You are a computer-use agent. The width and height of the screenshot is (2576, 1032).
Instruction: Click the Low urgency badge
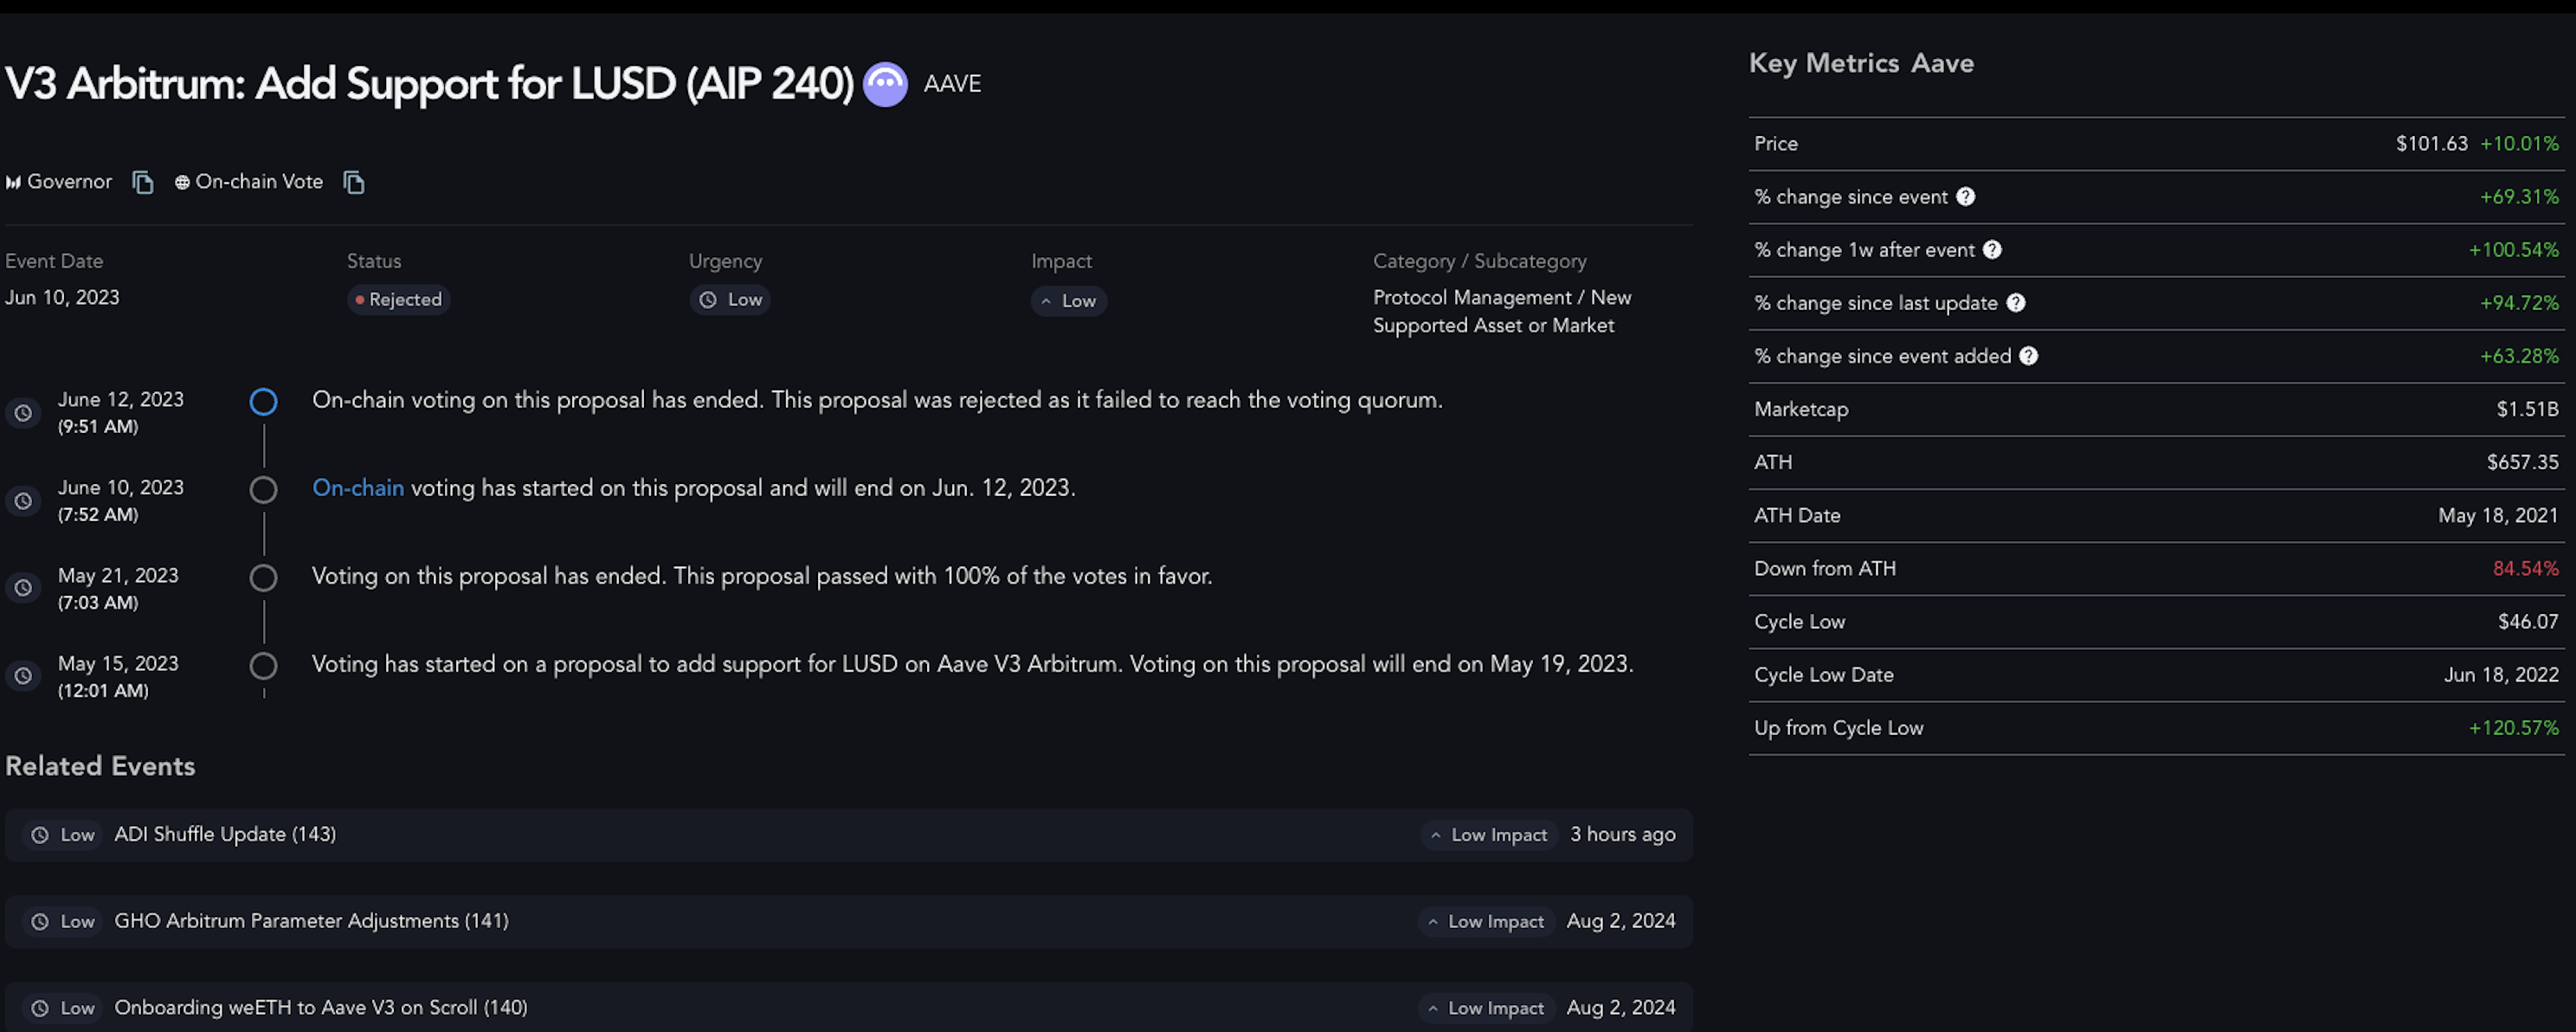tap(730, 300)
